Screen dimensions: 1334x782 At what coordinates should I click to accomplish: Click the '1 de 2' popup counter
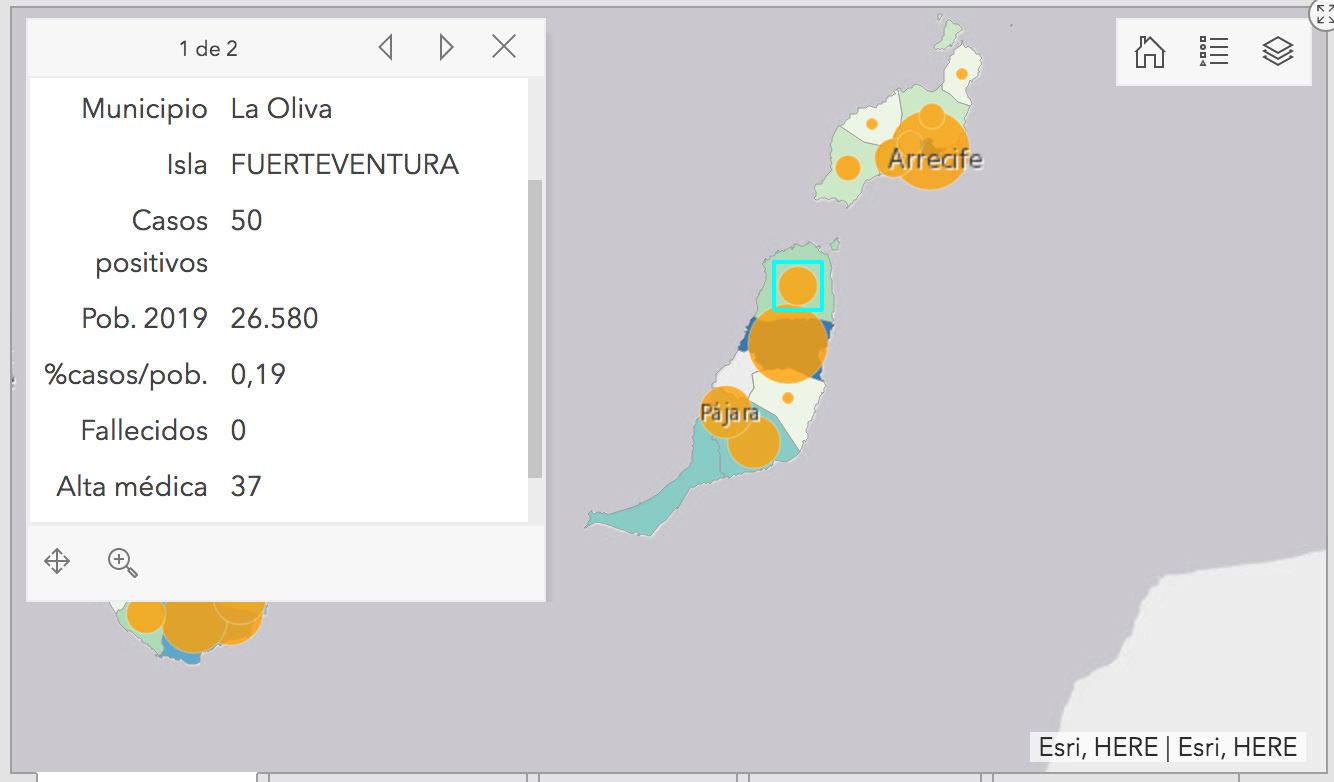(x=208, y=48)
